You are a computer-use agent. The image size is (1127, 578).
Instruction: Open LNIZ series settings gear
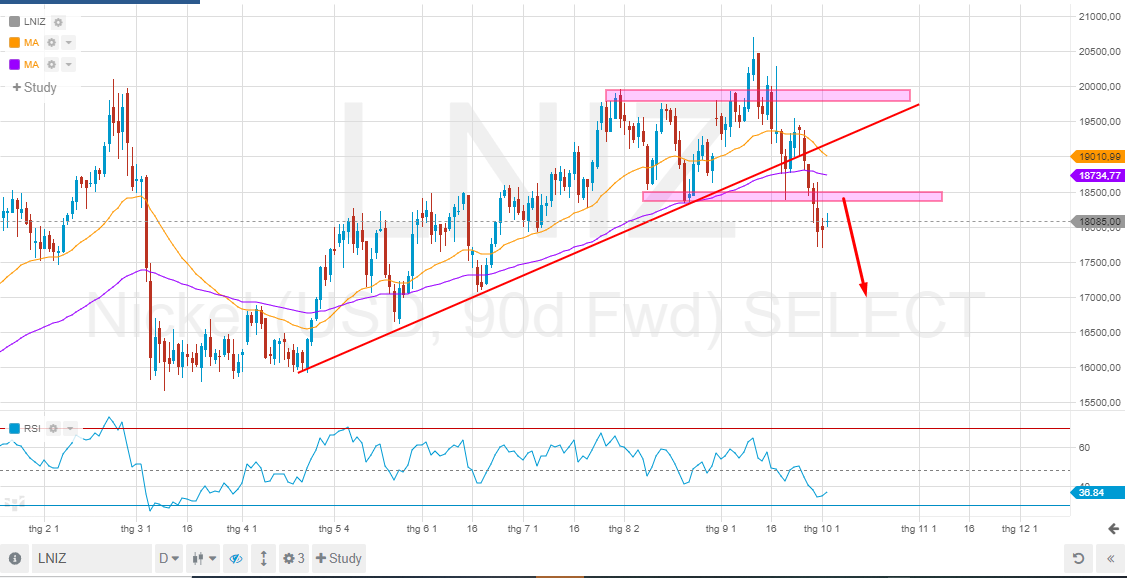pos(58,22)
